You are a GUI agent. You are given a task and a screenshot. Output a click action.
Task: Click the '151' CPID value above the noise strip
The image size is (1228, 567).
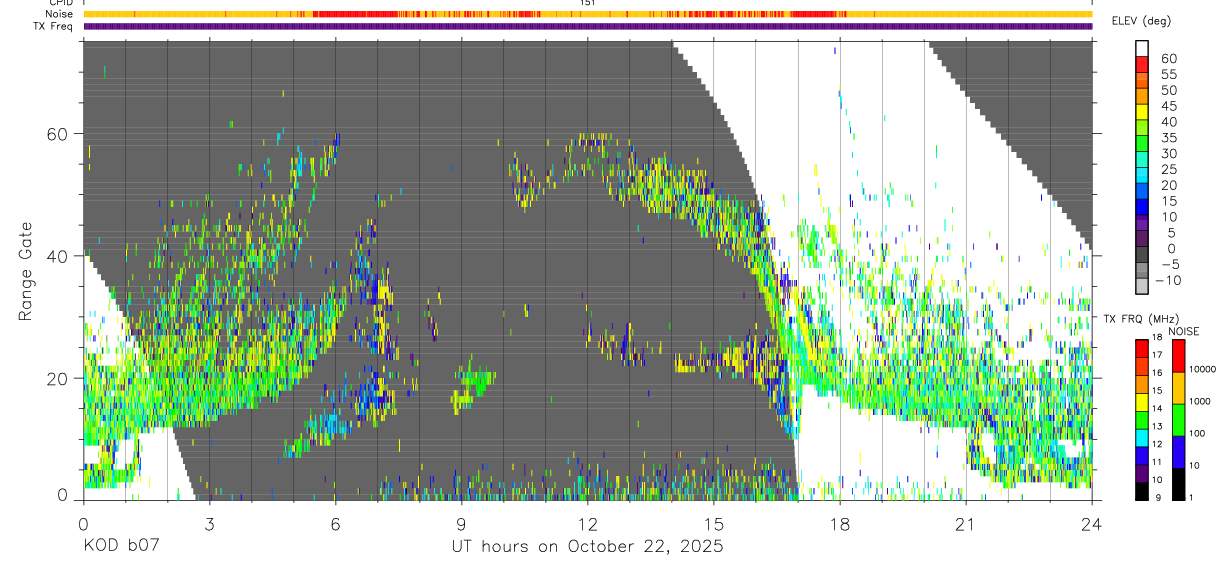coord(588,3)
